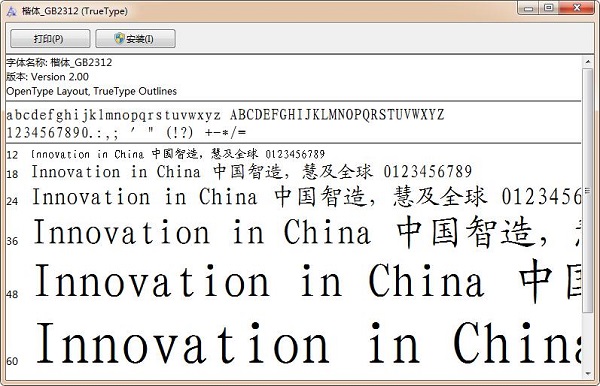Viewport: 600px width, 386px height.
Task: Click the size 24 sample text line
Action: [x=306, y=197]
